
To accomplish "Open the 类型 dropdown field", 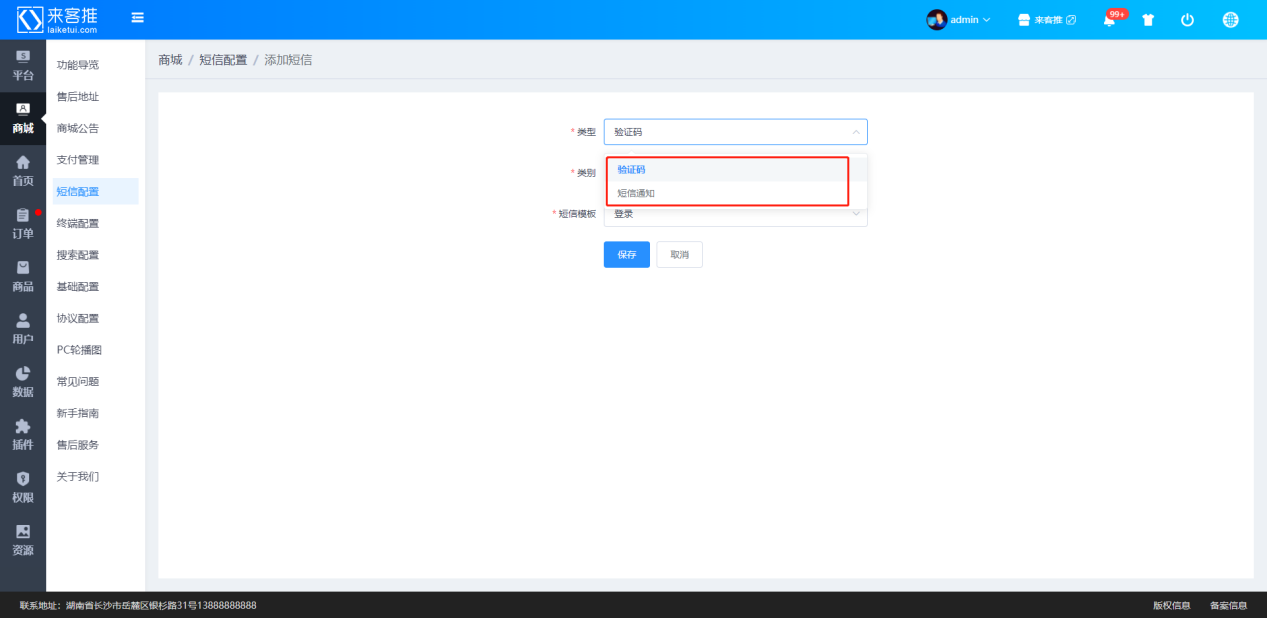I will [x=735, y=132].
